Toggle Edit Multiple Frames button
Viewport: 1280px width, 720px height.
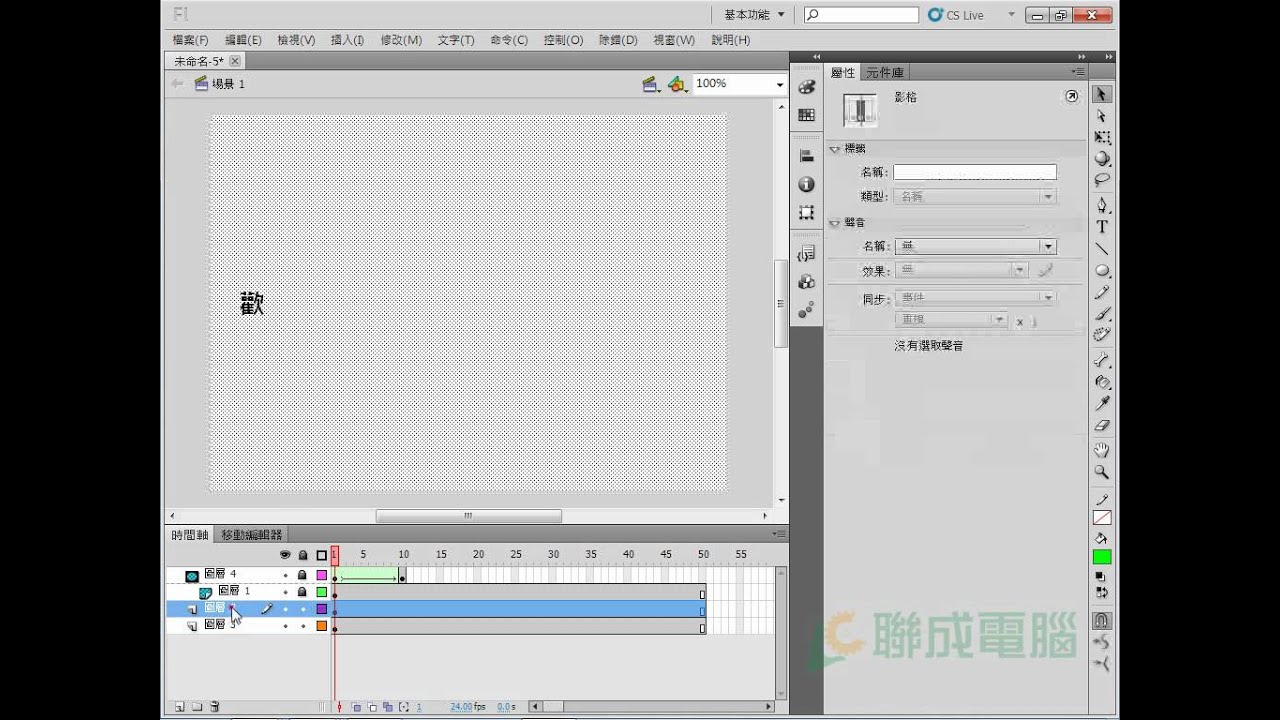(388, 707)
